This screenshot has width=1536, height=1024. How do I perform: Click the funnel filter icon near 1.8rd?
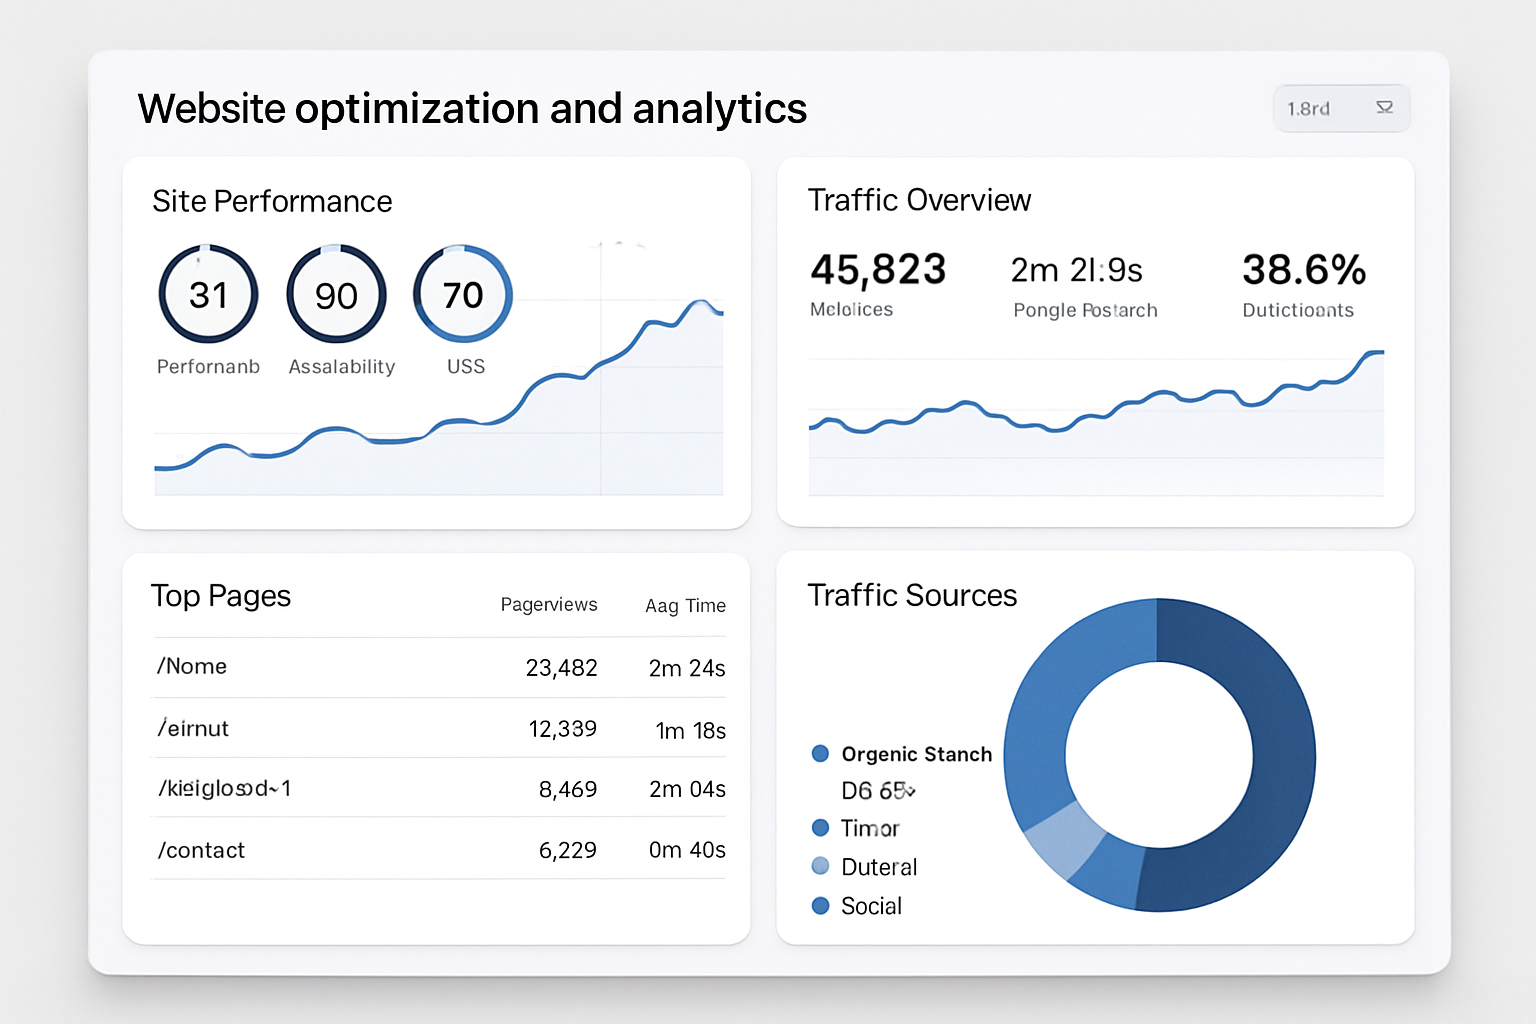(1385, 108)
